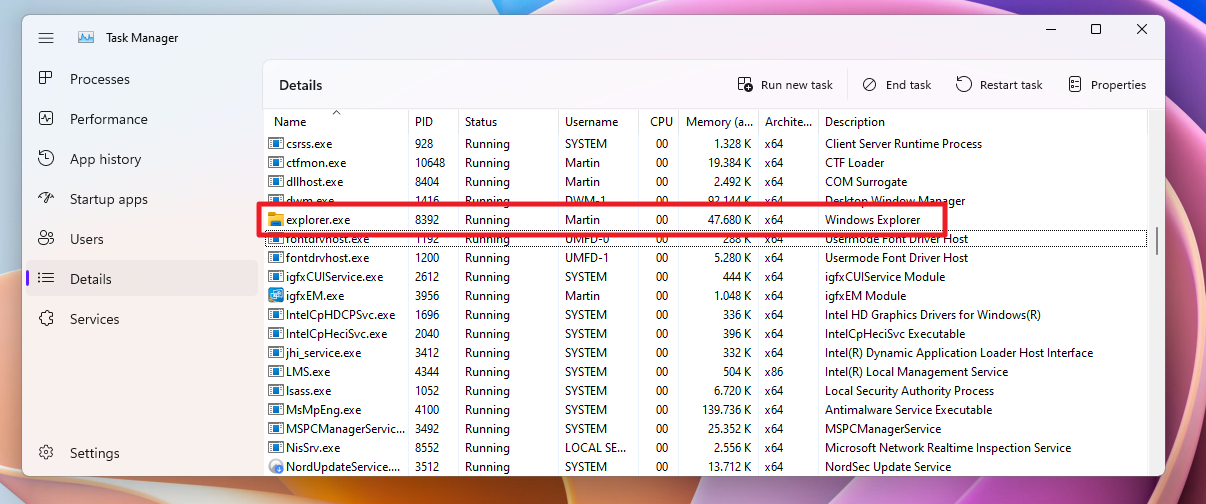Click the vertical scrollbar thumb in Details
The width and height of the screenshot is (1206, 504).
tap(1156, 240)
